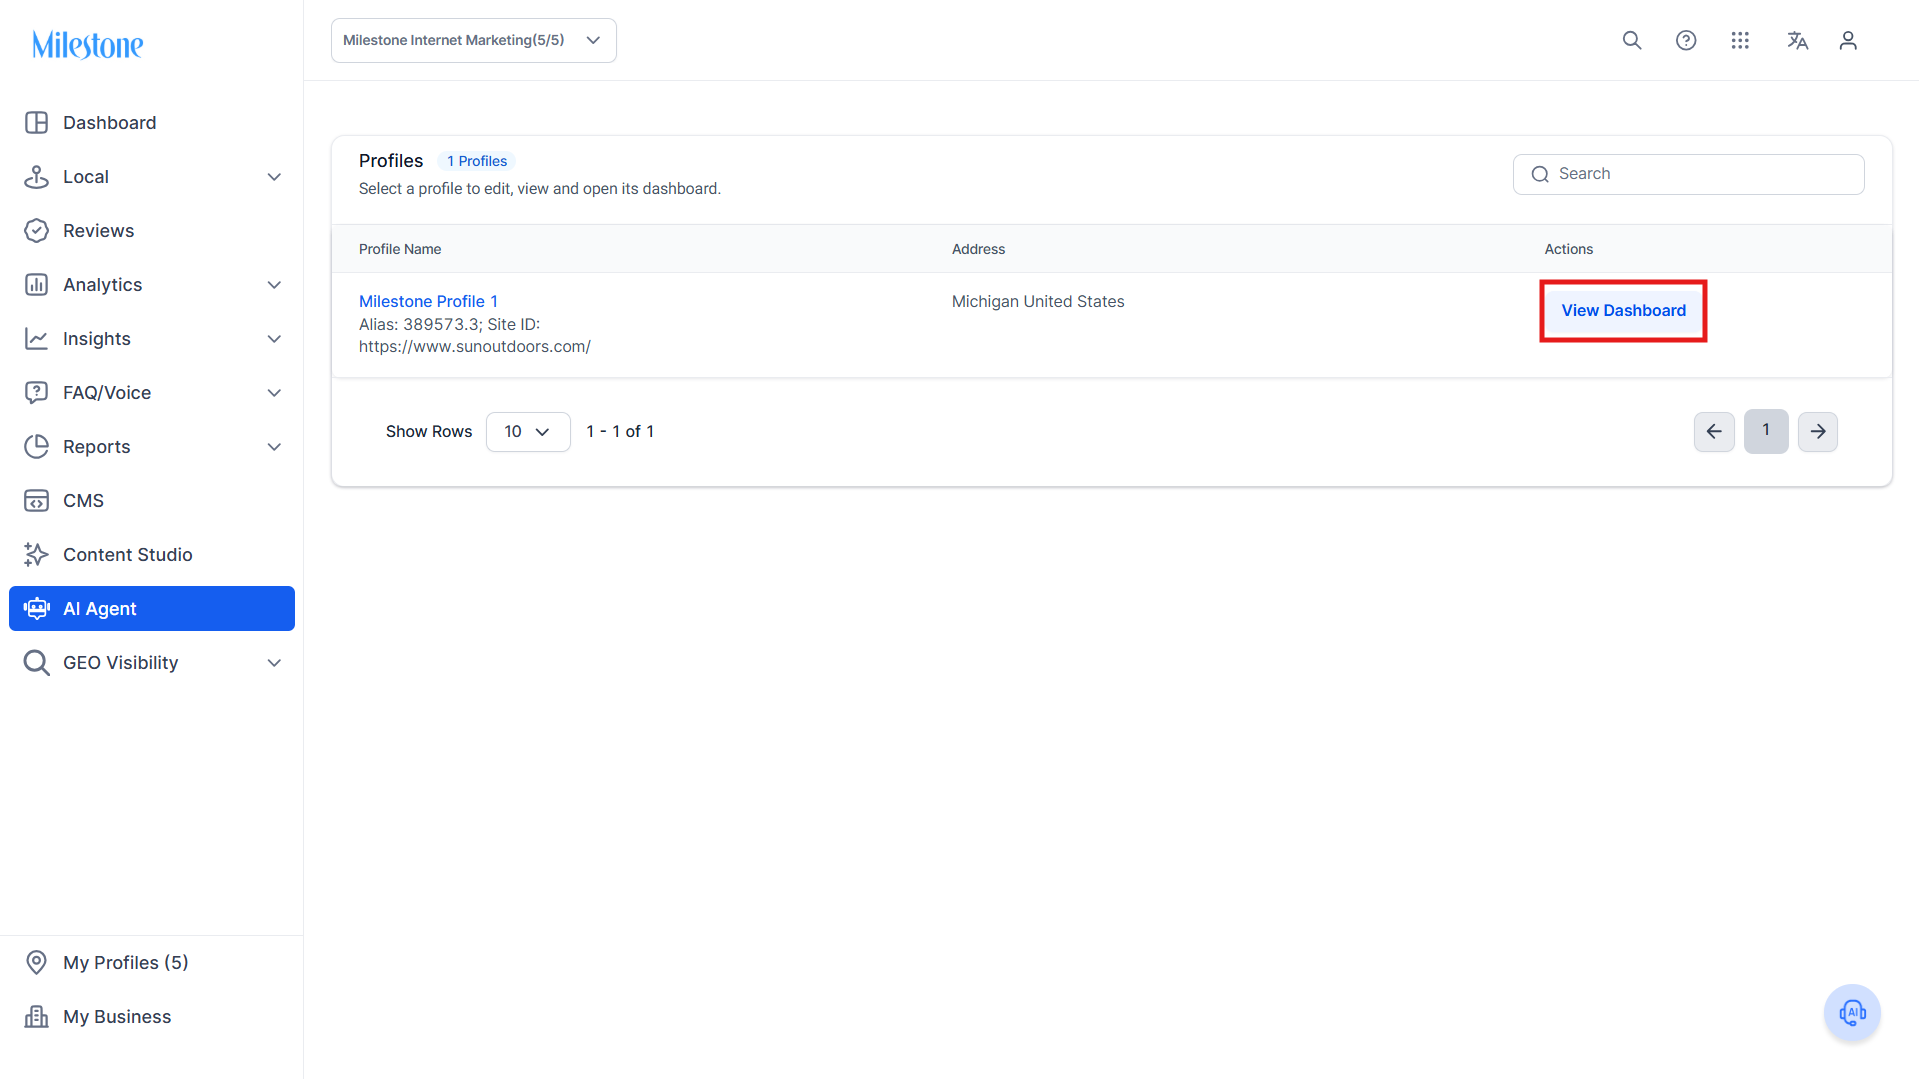
Task: Open the apps grid icon
Action: click(1740, 40)
